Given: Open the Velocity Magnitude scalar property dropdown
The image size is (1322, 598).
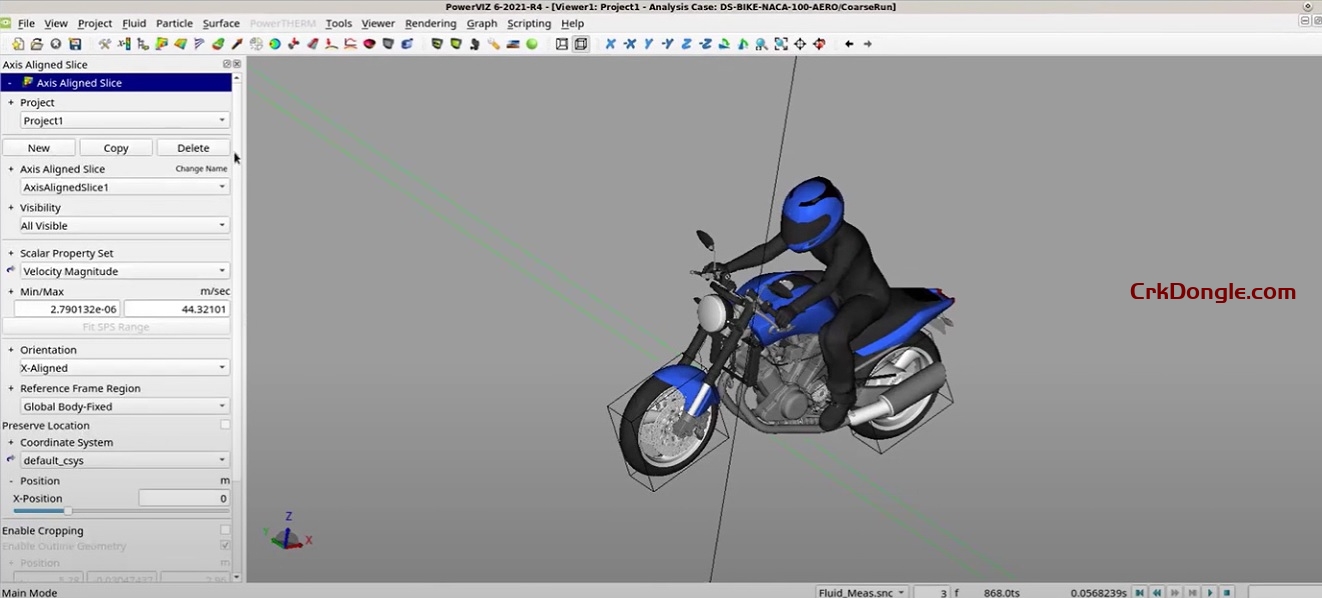Looking at the screenshot, I should point(123,270).
